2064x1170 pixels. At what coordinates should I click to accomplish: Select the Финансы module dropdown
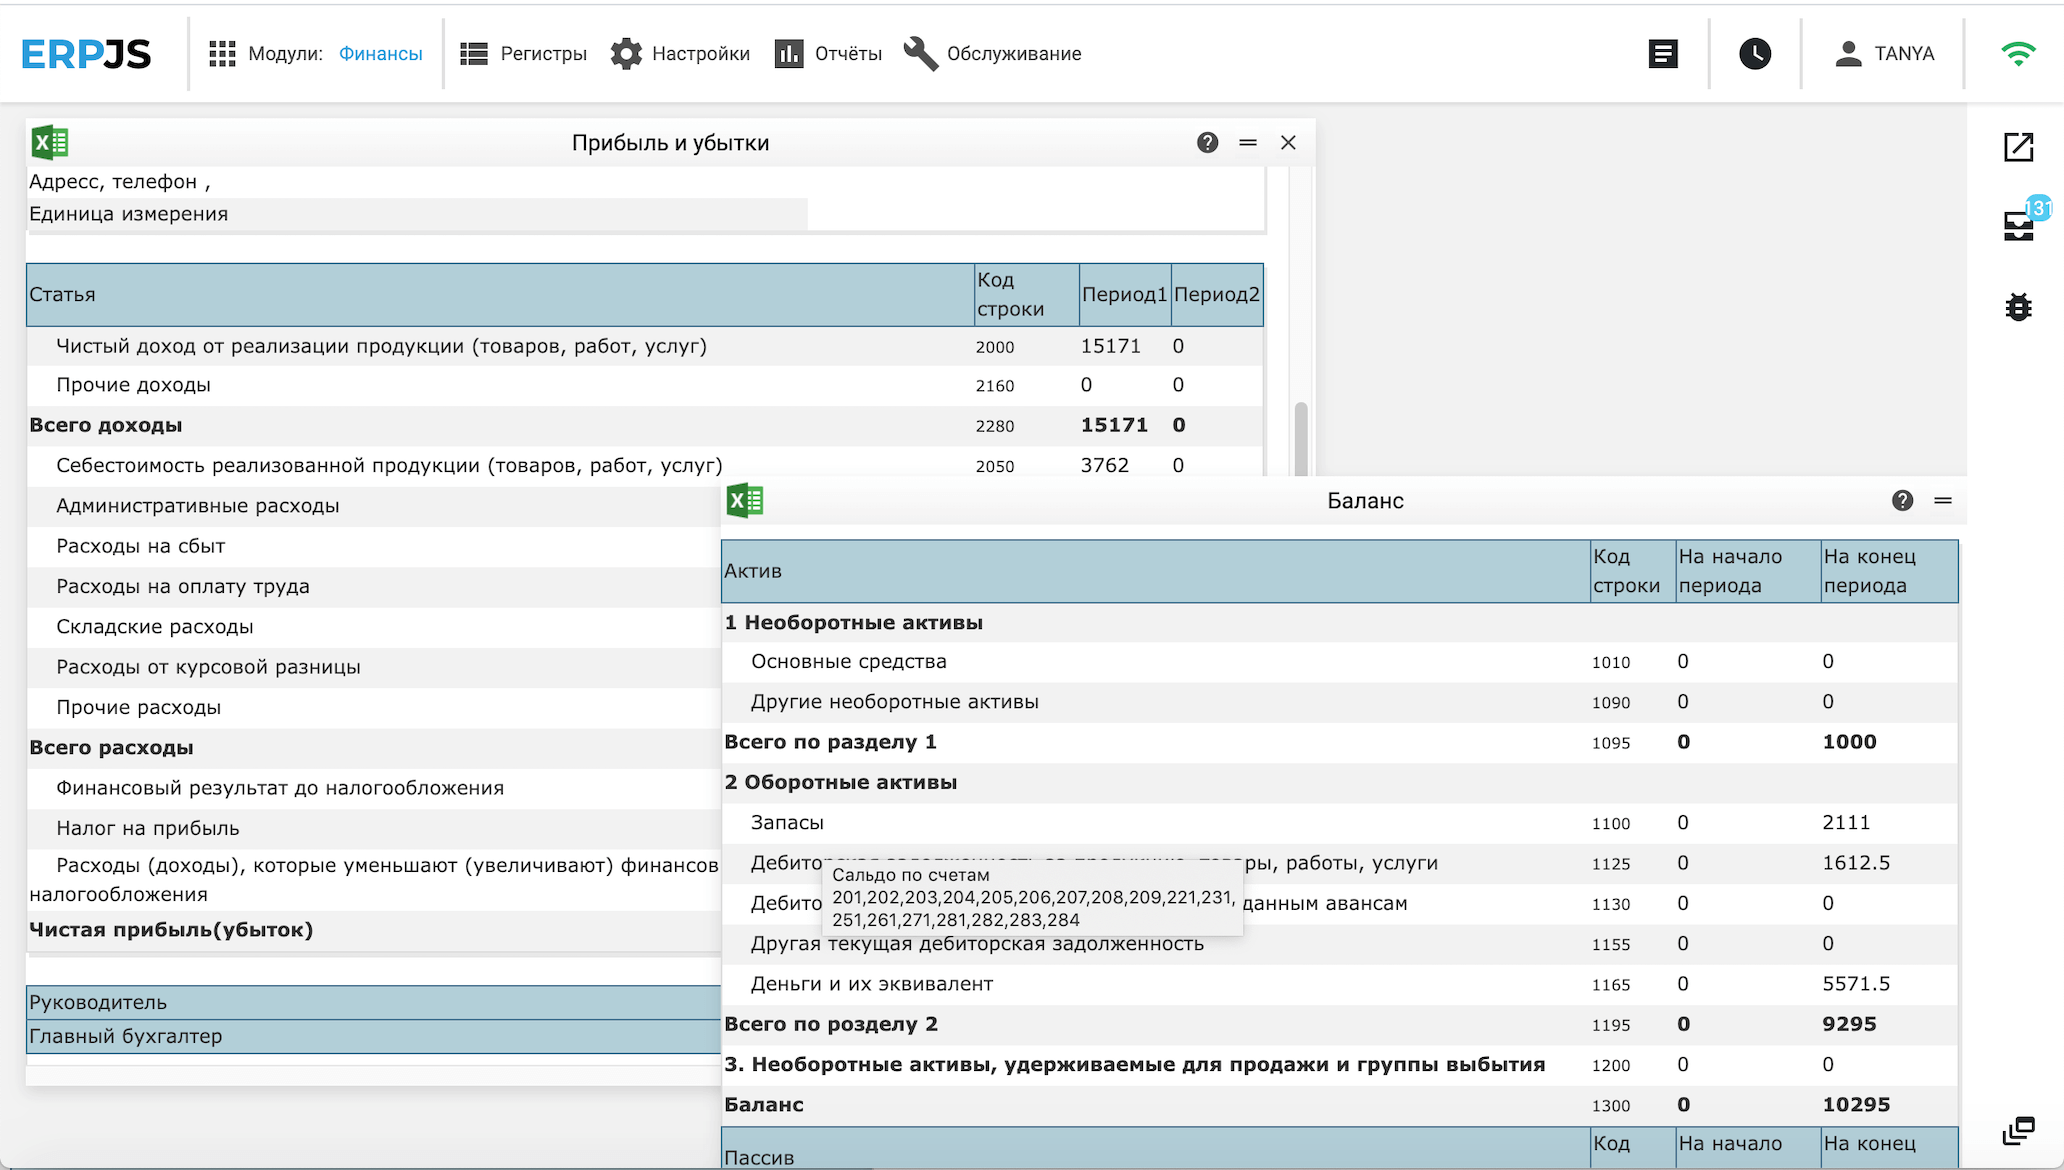[380, 54]
